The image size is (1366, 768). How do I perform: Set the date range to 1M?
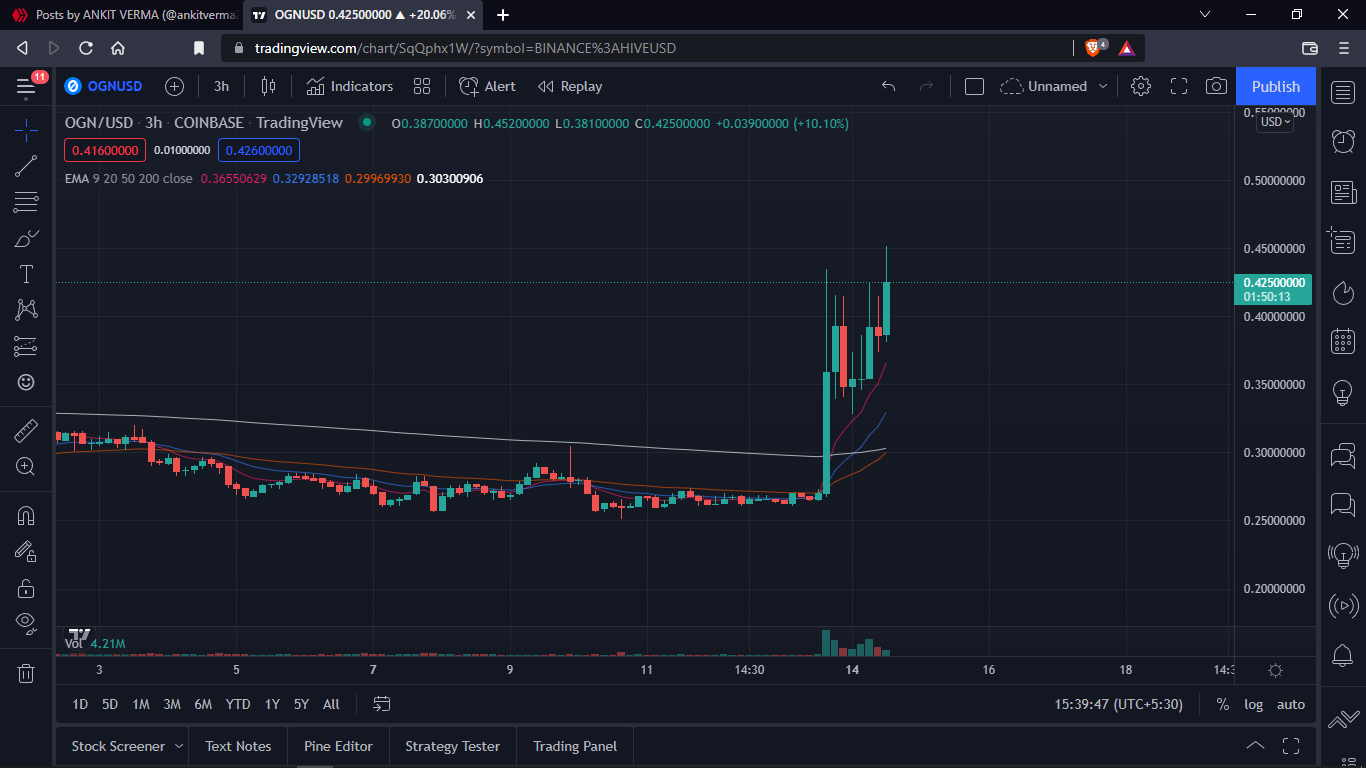point(141,704)
